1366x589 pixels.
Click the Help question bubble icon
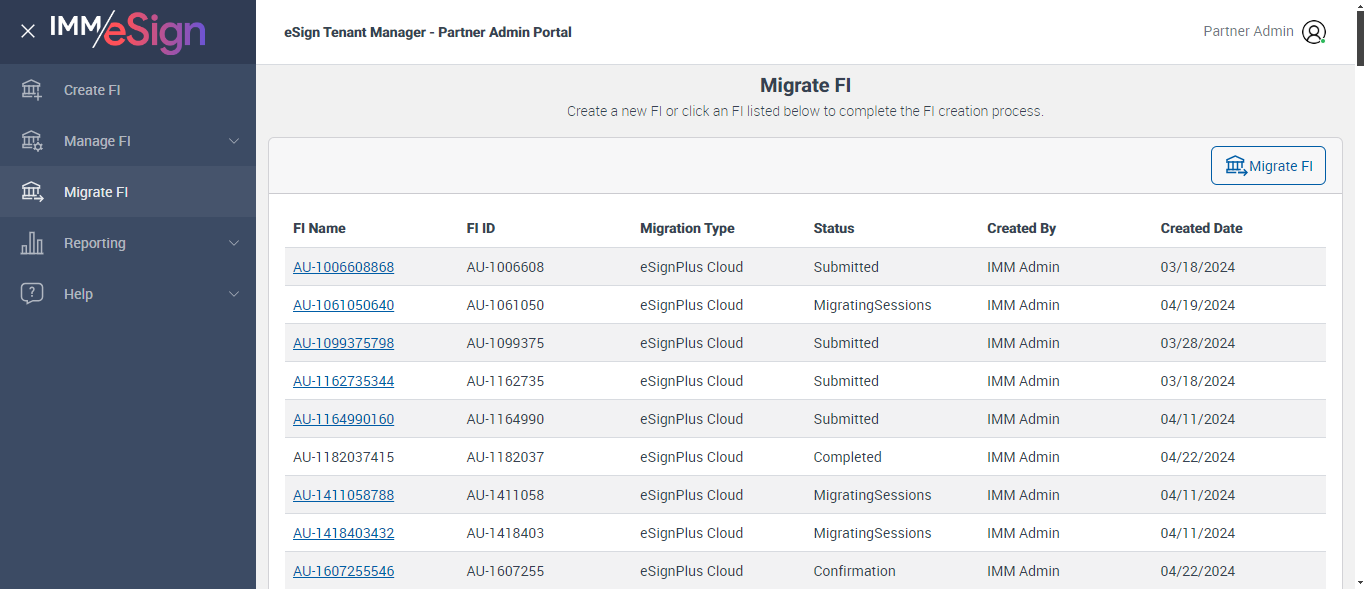coord(32,294)
